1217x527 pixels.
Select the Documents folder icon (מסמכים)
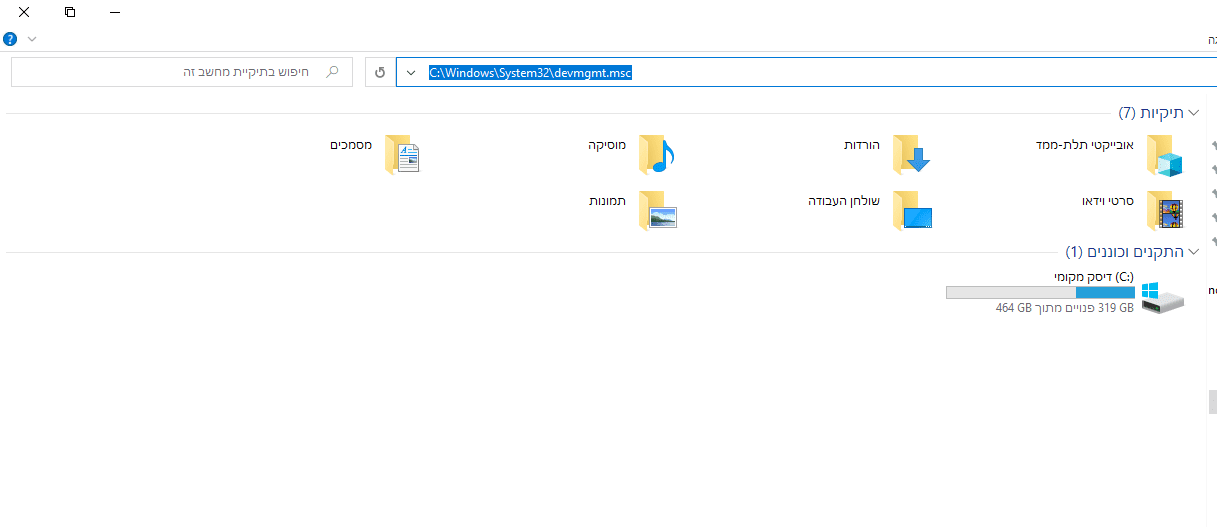(403, 155)
